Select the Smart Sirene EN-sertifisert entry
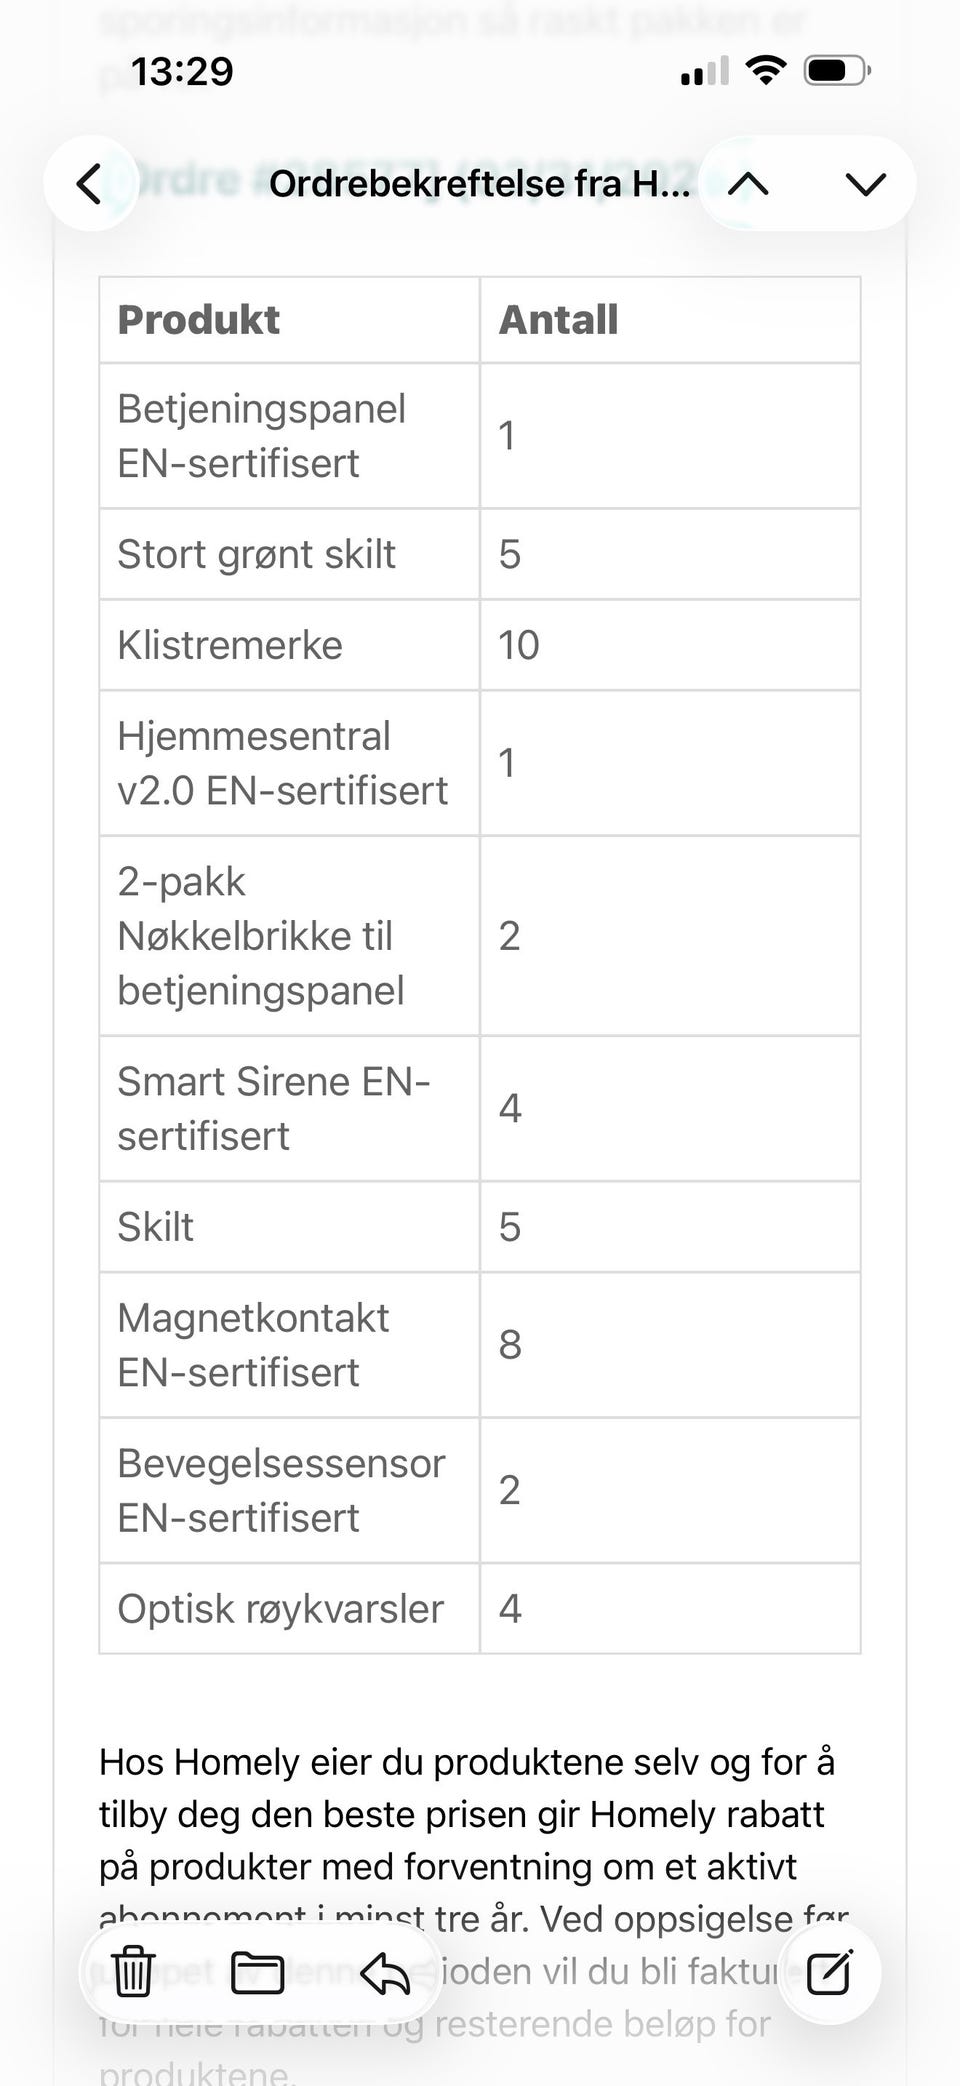The height and width of the screenshot is (2086, 960). click(x=274, y=1108)
